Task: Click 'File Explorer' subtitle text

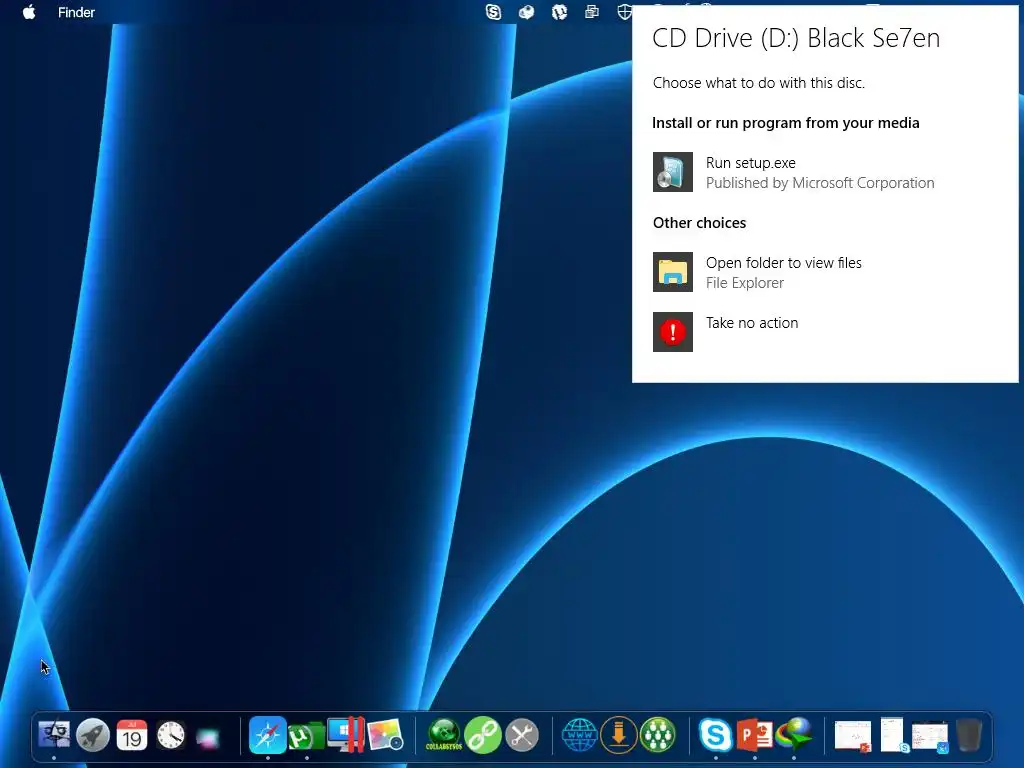Action: coord(744,283)
